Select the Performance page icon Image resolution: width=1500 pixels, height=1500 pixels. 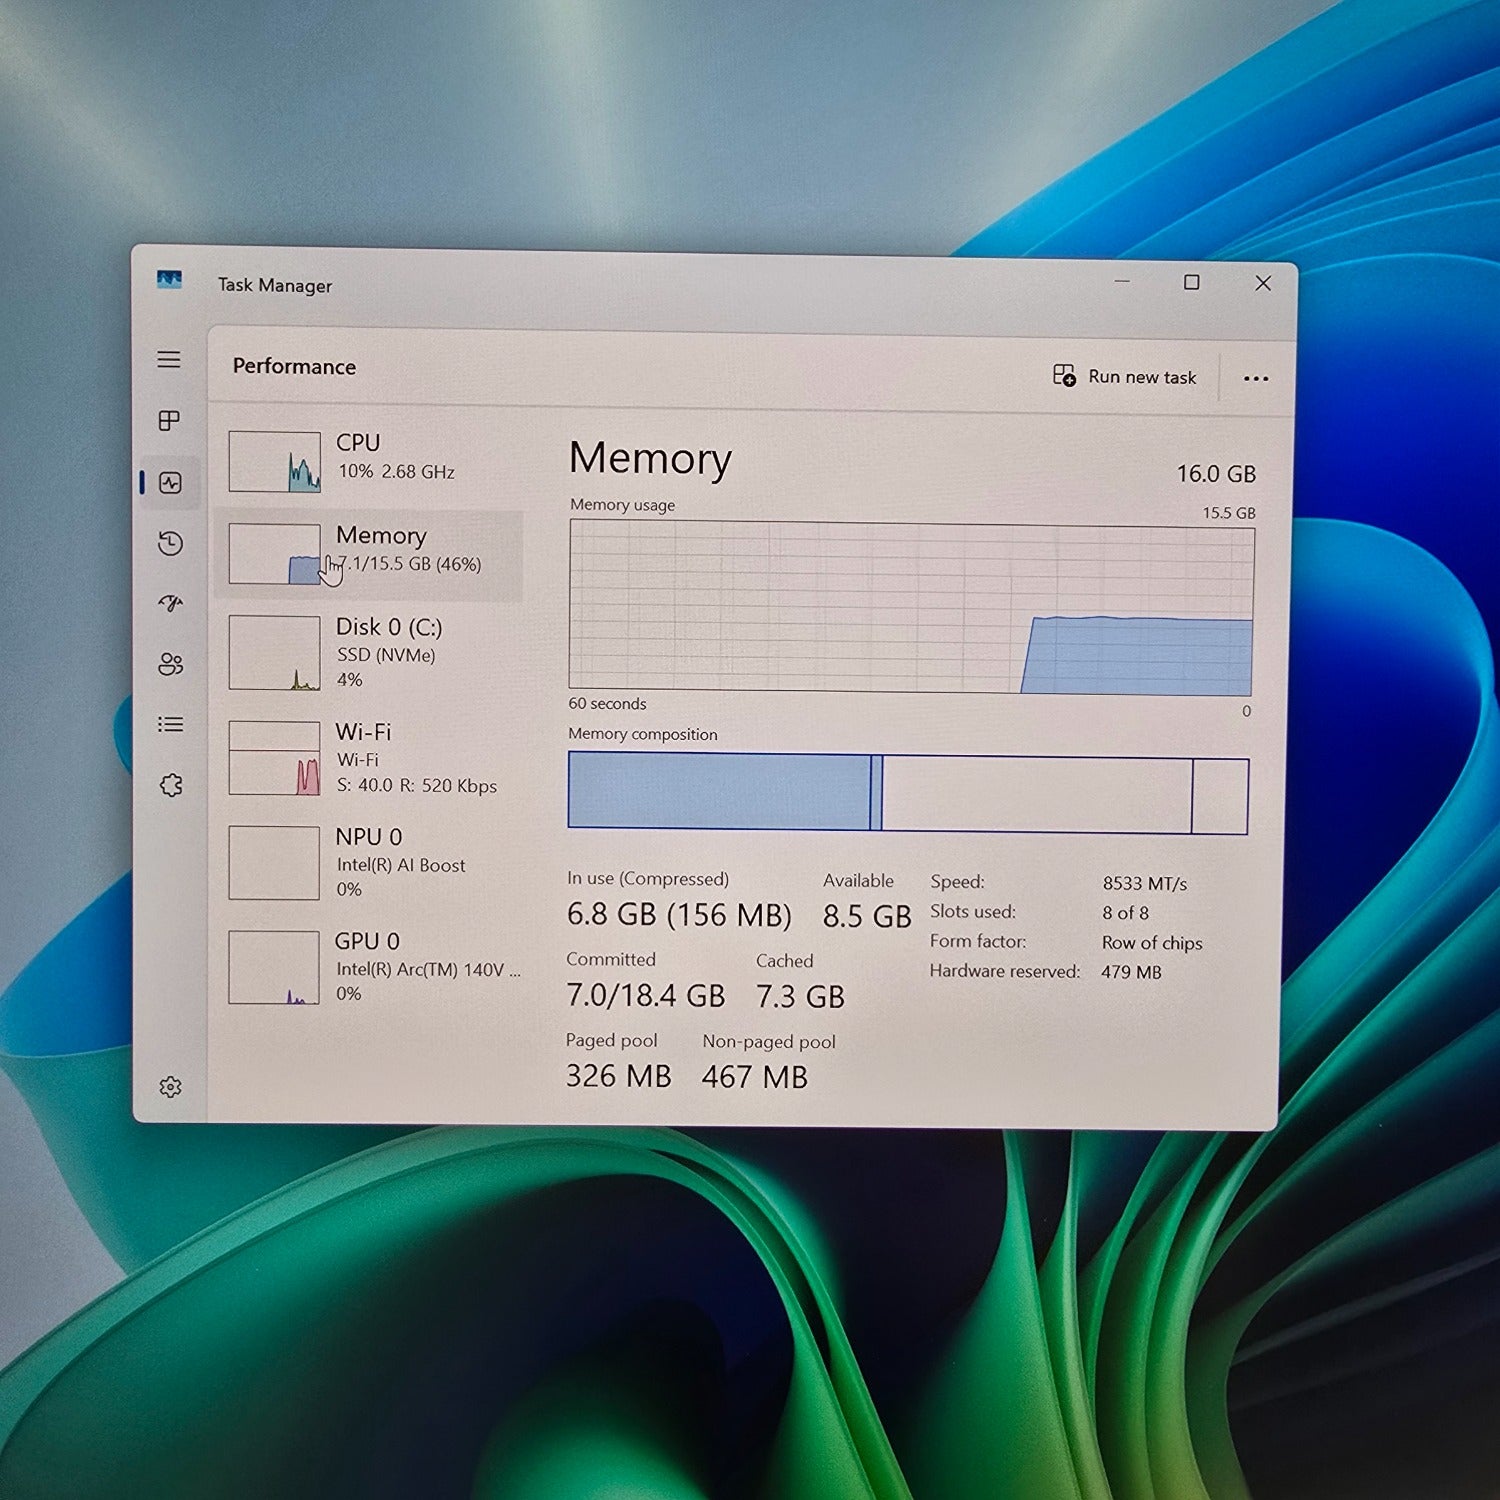pos(170,483)
